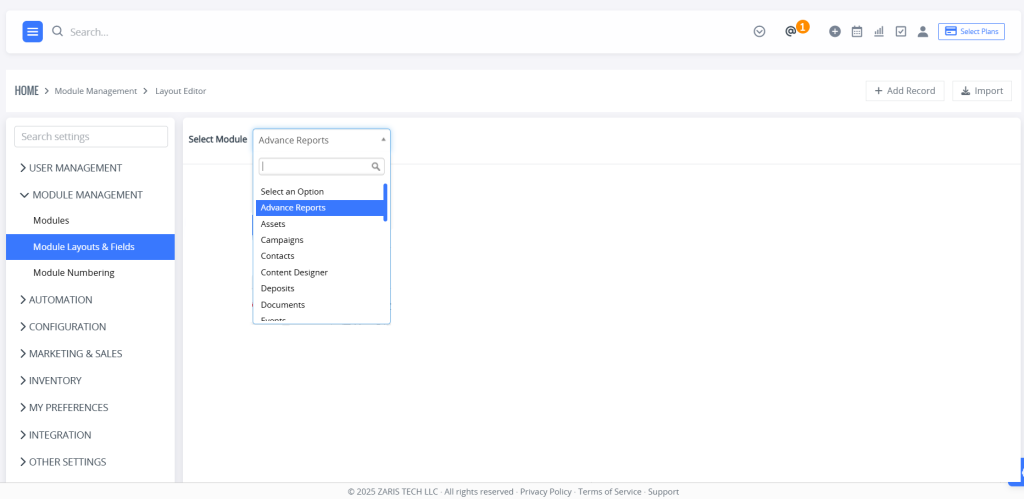This screenshot has height=499, width=1024.
Task: Open the Privacy Policy footer link
Action: click(545, 491)
